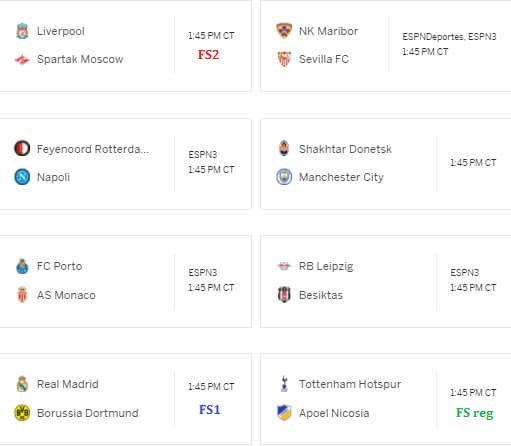Click the Apoel Nicosia team name
511x446 pixels.
tap(334, 413)
